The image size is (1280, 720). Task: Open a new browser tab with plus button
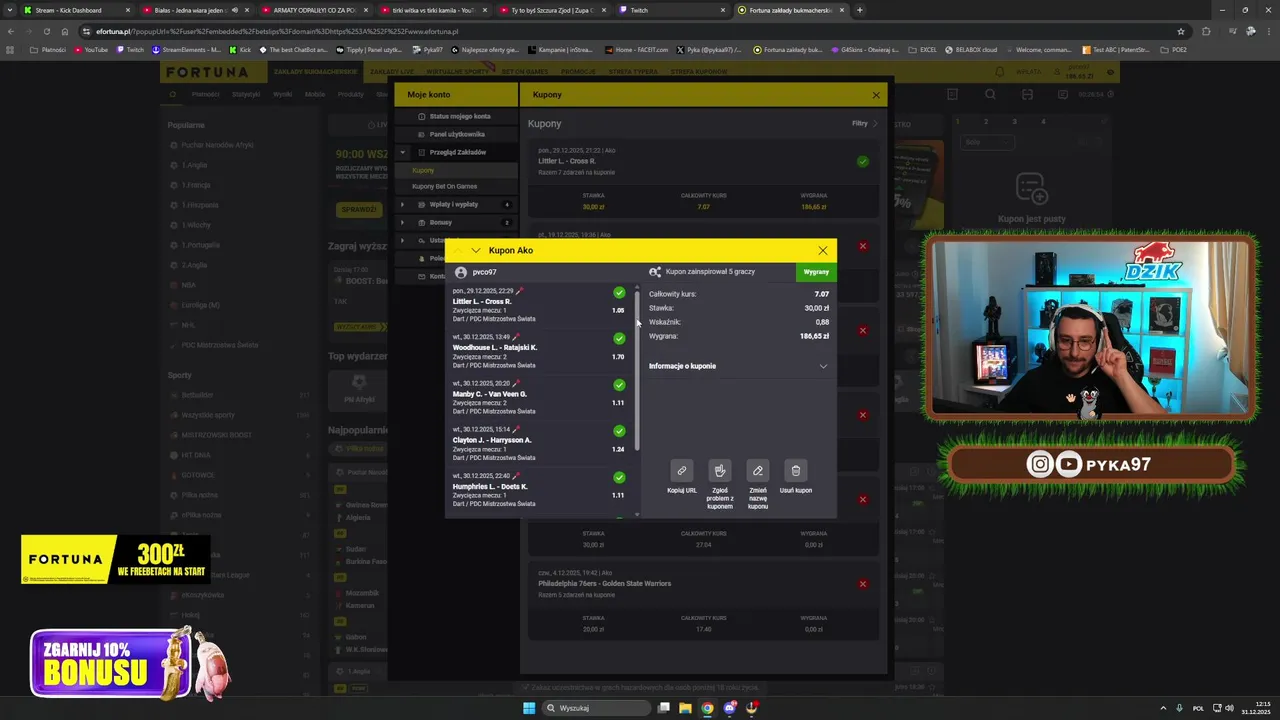tap(860, 10)
